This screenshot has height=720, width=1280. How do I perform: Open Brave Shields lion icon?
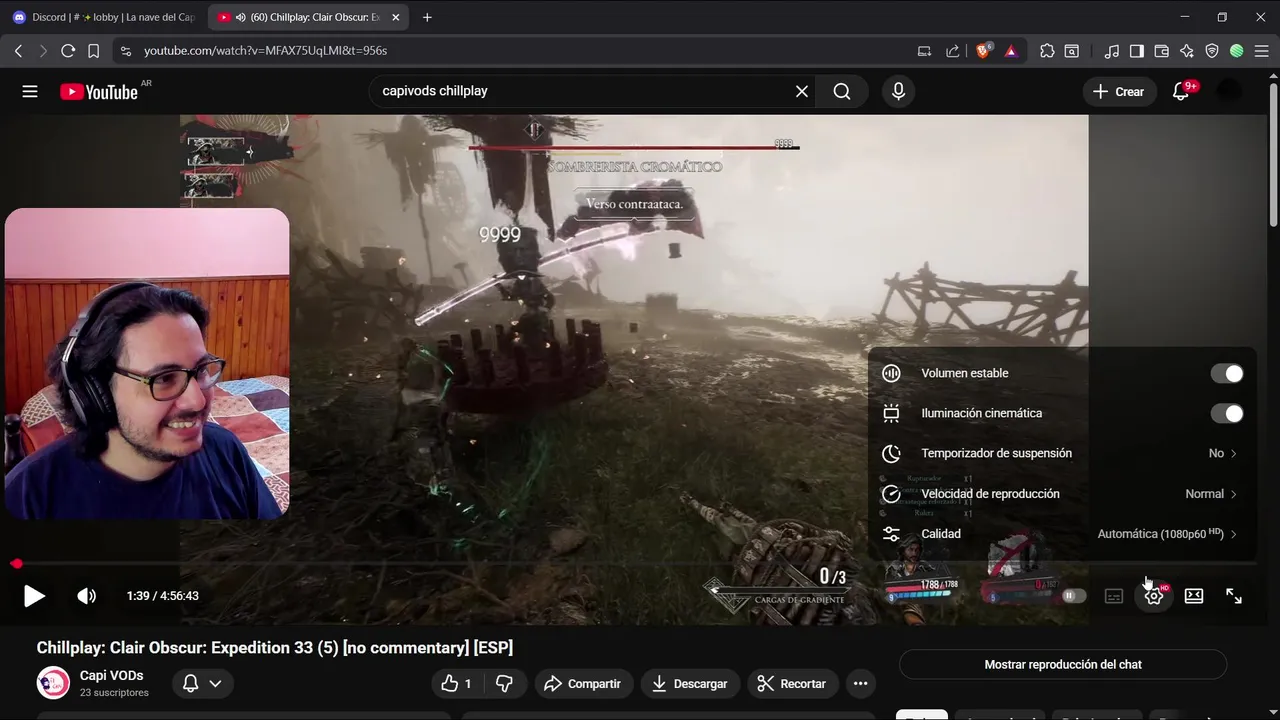point(983,50)
